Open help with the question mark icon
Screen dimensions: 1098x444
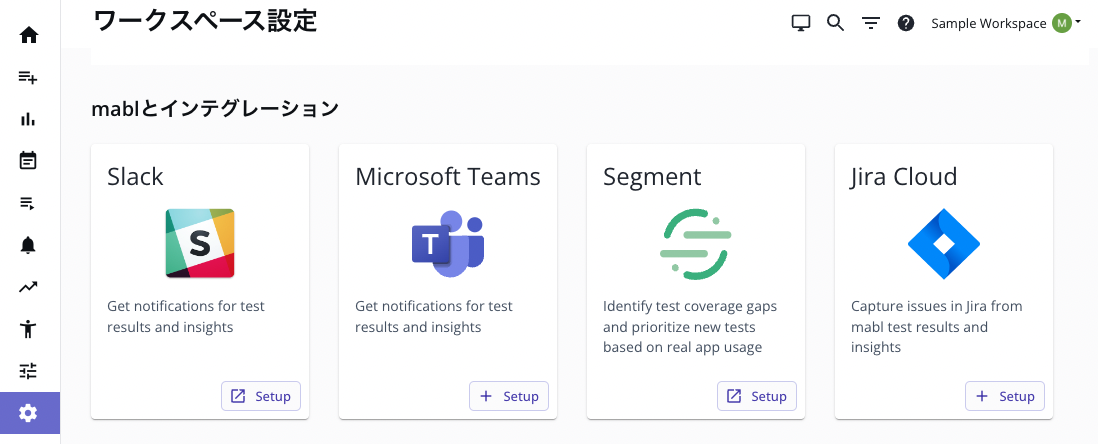tap(906, 23)
